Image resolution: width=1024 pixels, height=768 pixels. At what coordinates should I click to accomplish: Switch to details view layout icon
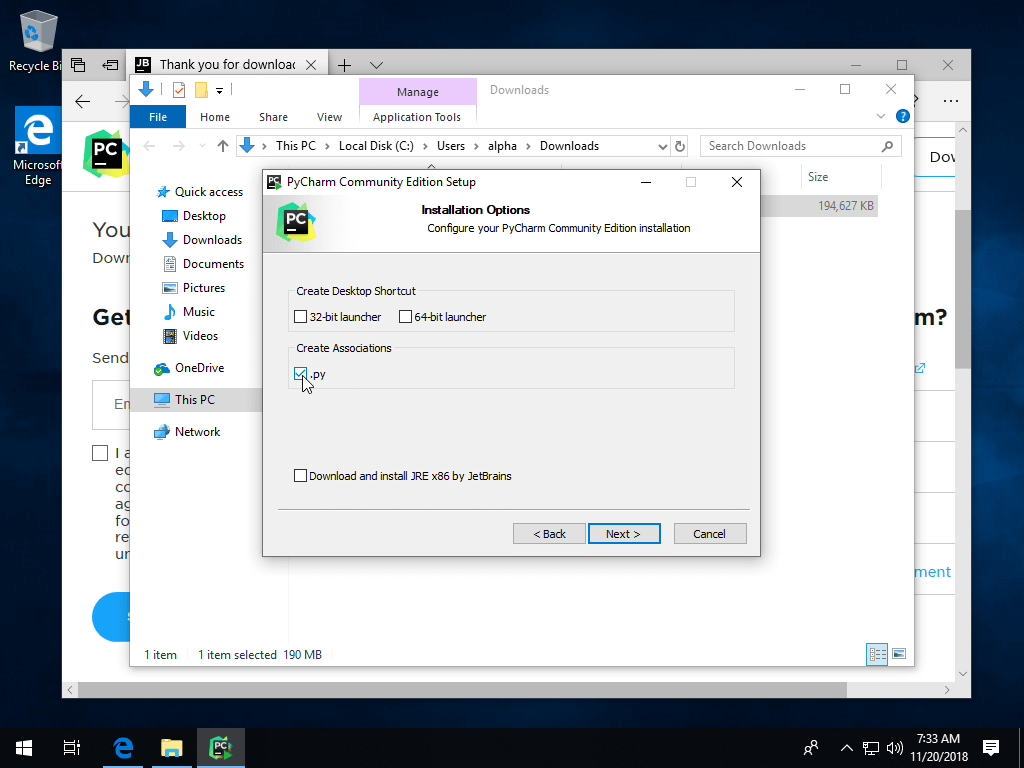coord(877,654)
